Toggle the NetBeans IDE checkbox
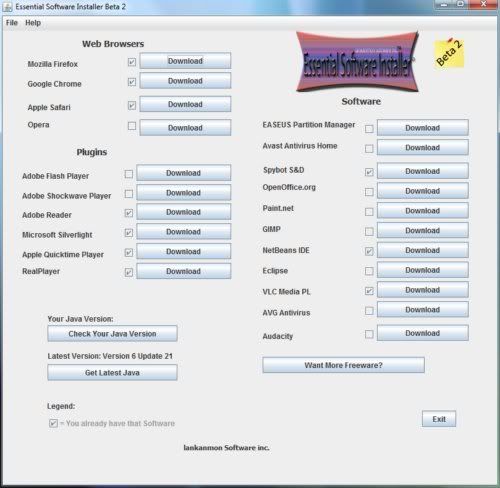 (x=369, y=251)
